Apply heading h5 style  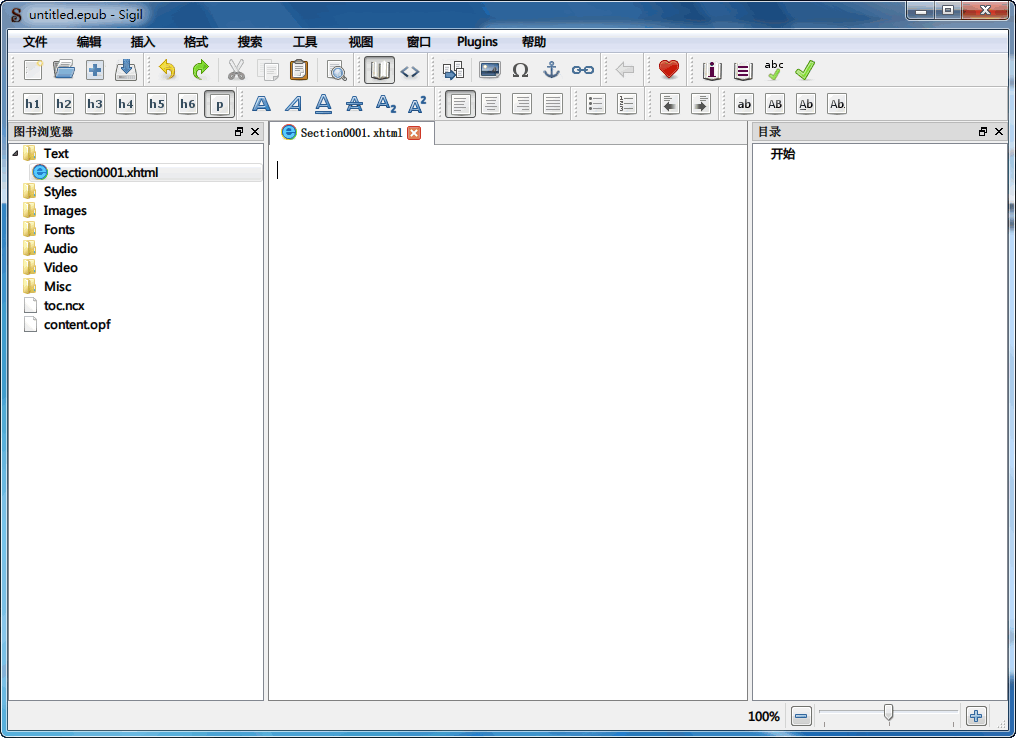(x=157, y=104)
